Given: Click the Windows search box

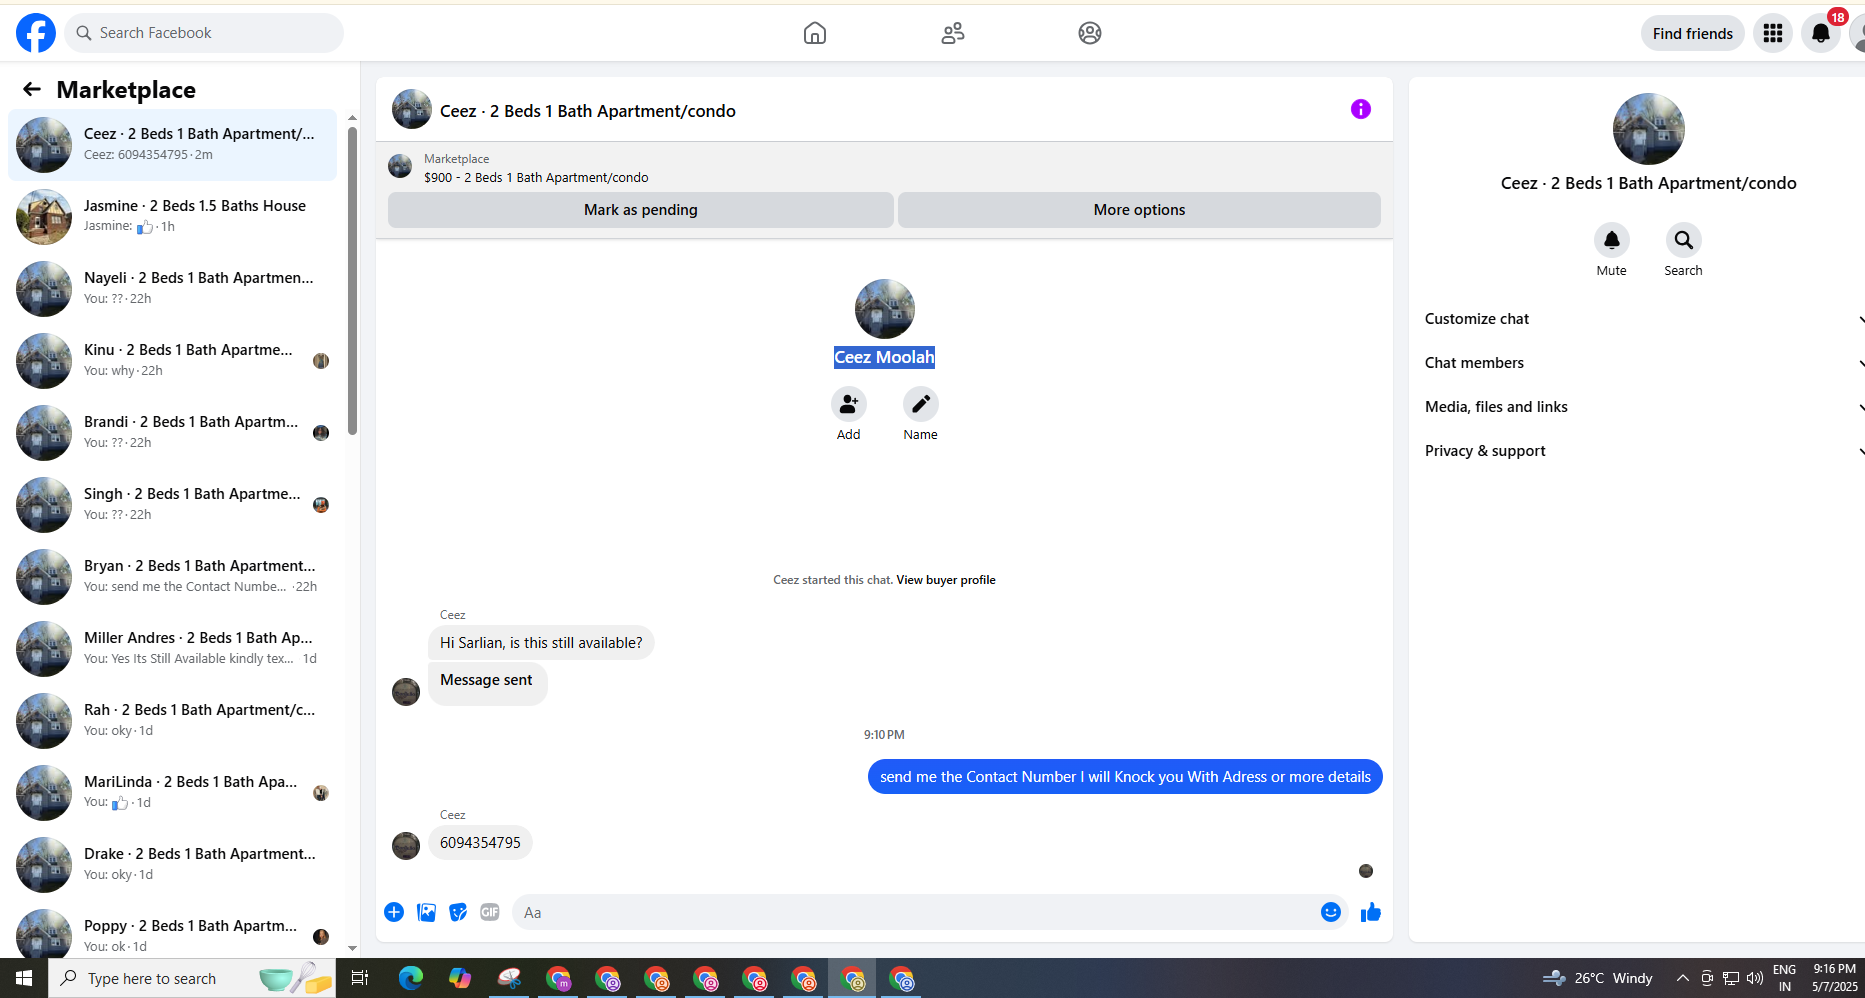Looking at the screenshot, I should click(191, 978).
